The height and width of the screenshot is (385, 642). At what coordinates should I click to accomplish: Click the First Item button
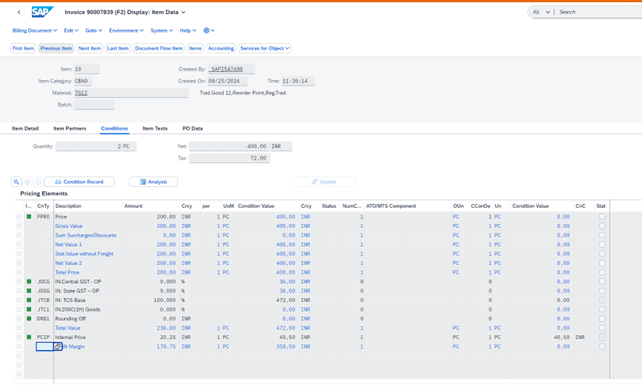coord(23,48)
